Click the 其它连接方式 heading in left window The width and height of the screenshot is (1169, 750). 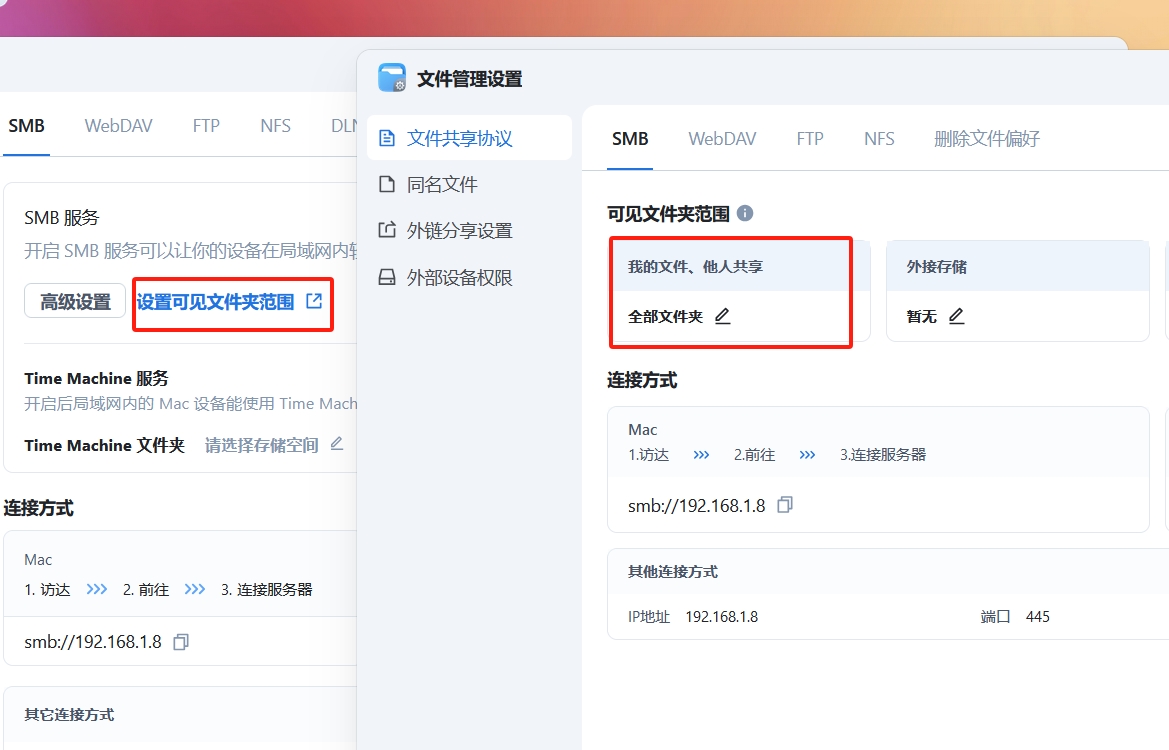click(x=69, y=715)
